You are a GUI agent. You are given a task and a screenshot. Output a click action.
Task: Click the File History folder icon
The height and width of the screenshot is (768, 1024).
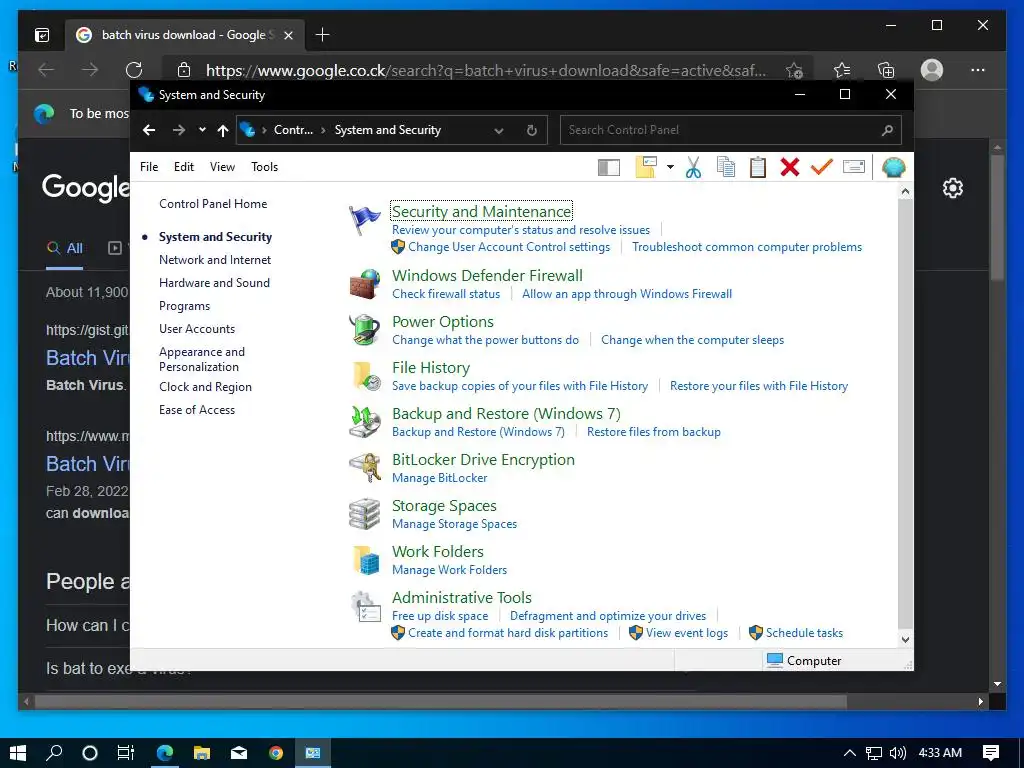tap(365, 376)
